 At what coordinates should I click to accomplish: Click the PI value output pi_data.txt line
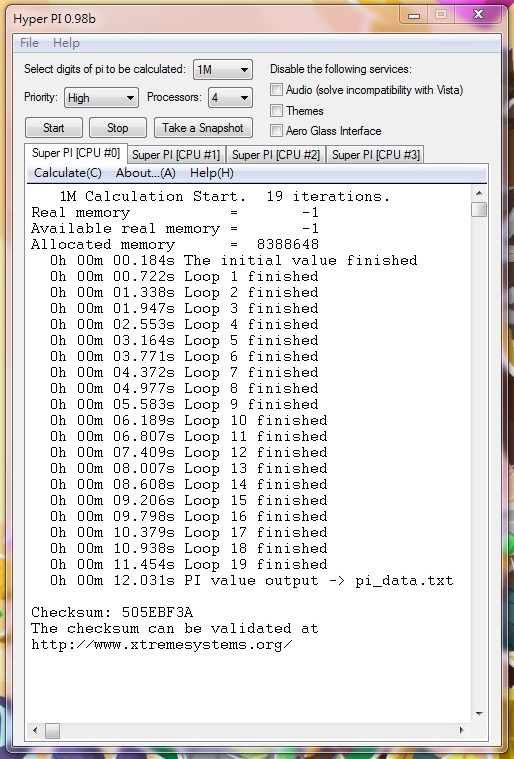252,580
